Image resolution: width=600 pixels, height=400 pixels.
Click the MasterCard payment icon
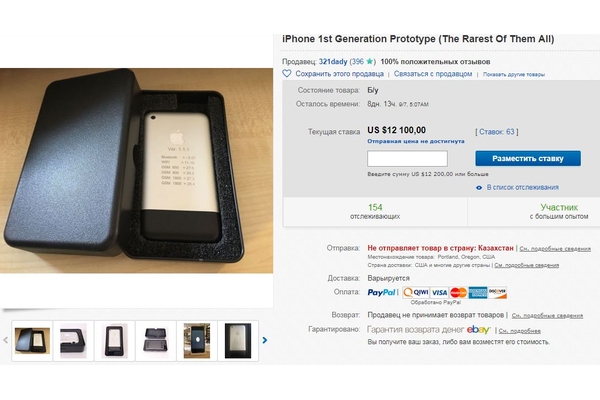(x=458, y=293)
